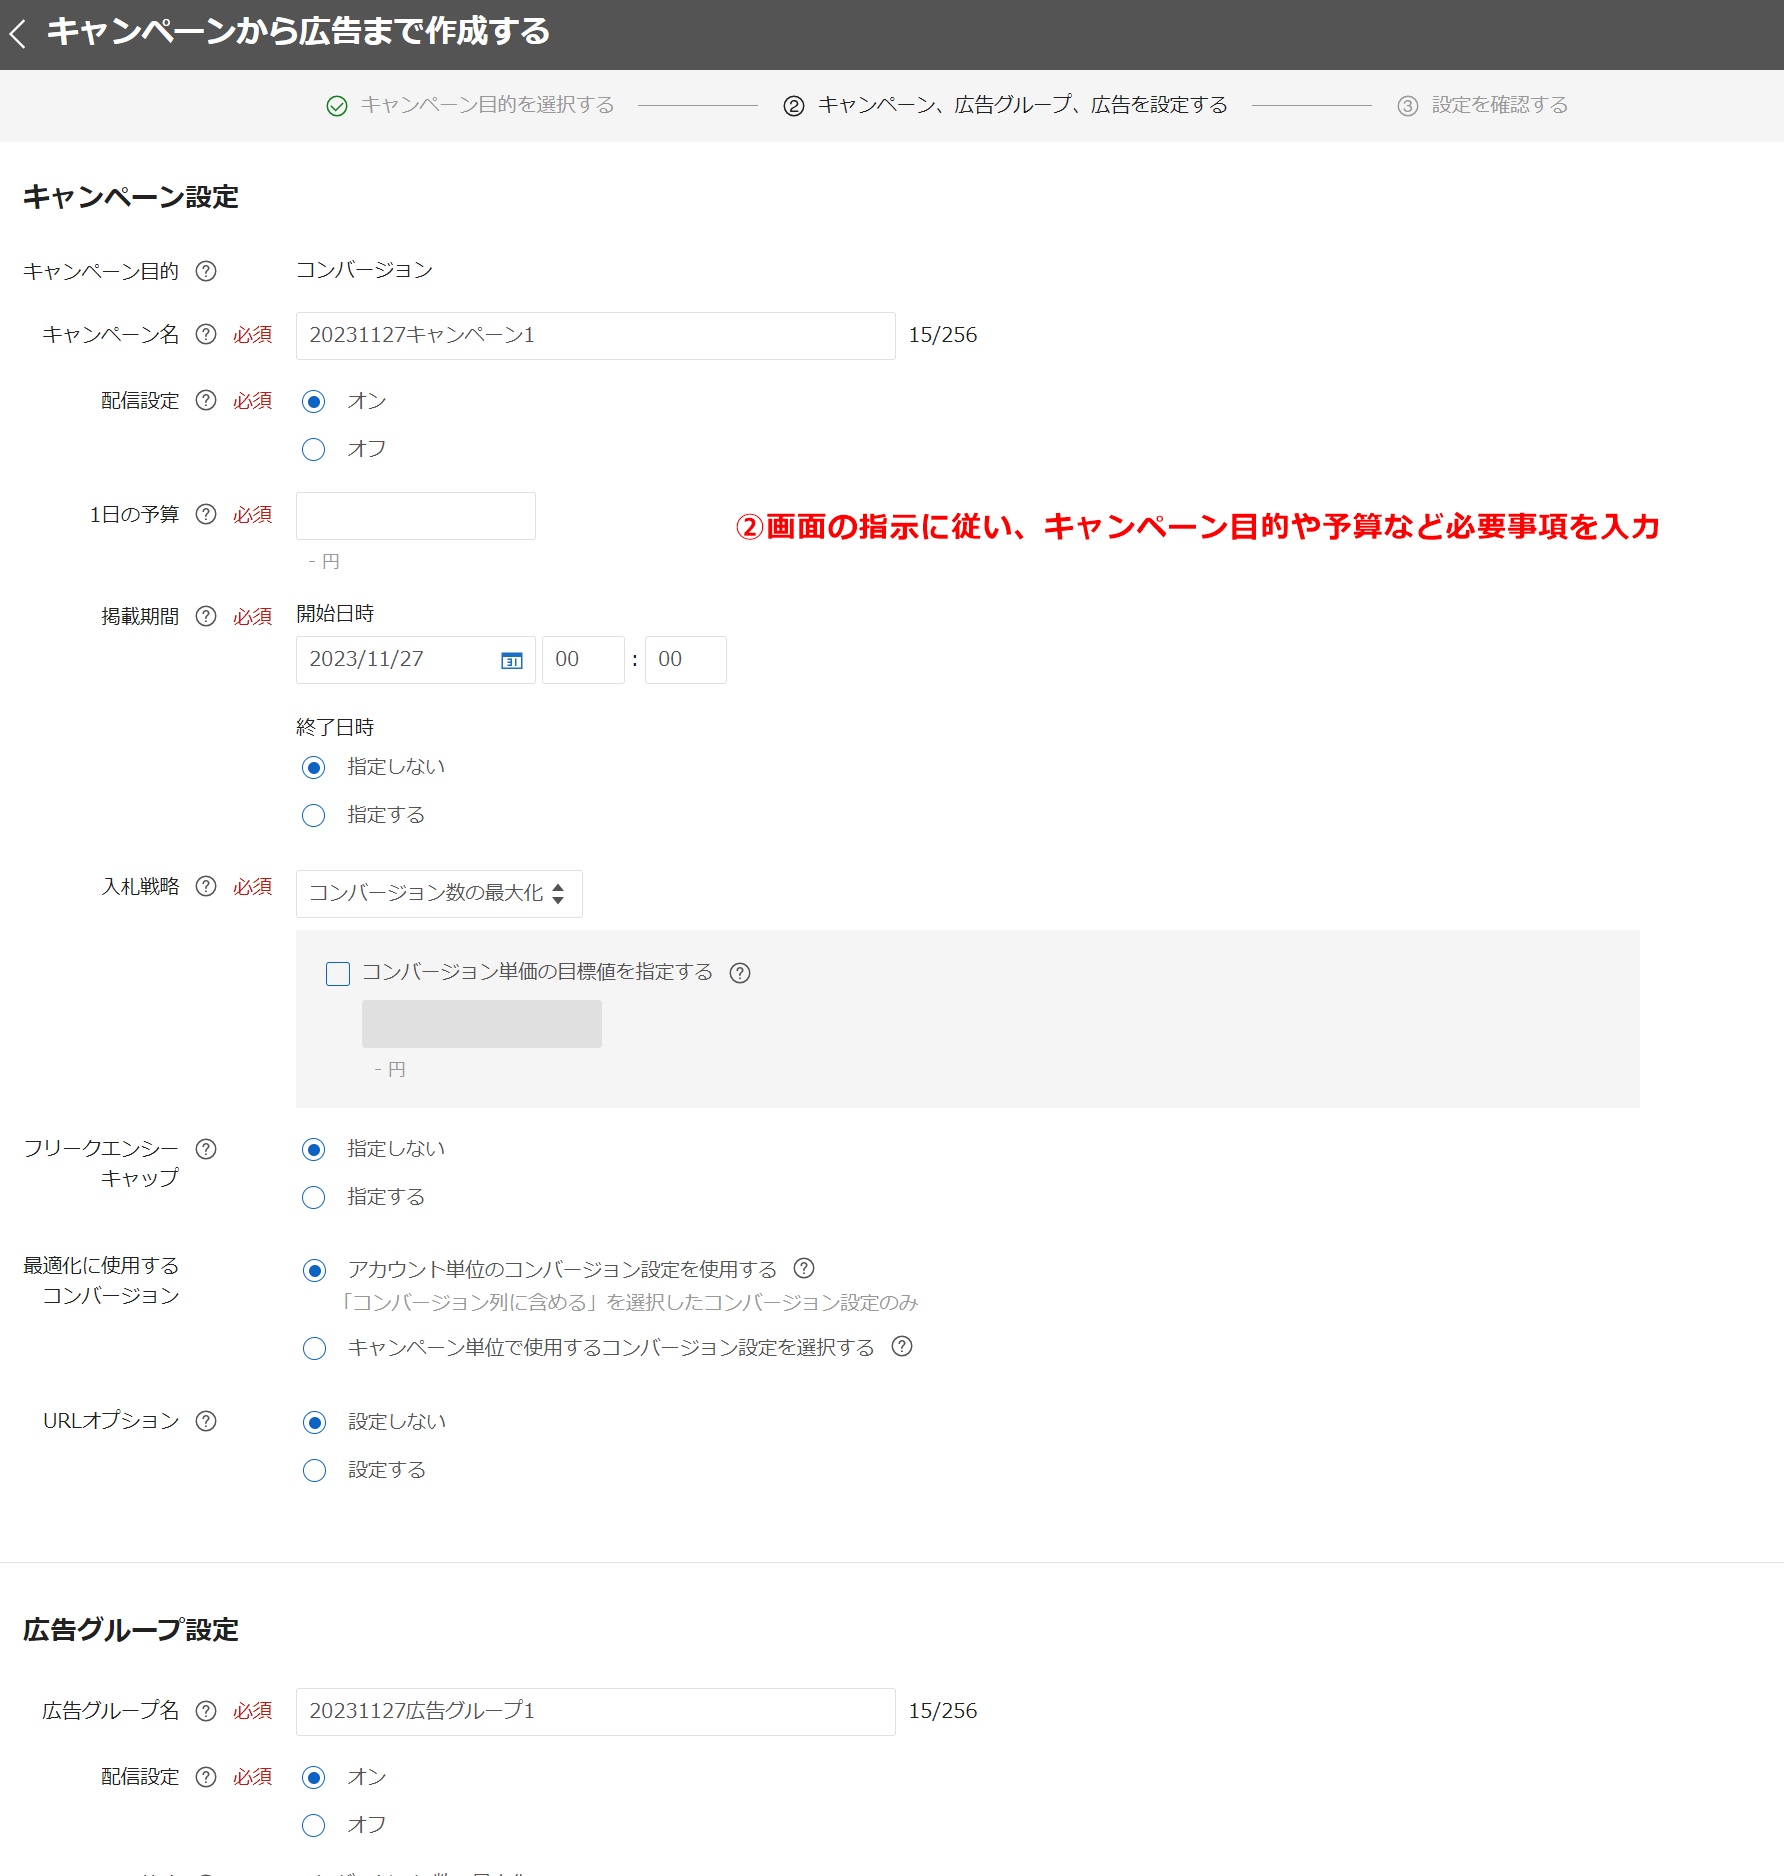The width and height of the screenshot is (1784, 1876).
Task: Click the empty 1日の予算 input box
Action: point(415,514)
